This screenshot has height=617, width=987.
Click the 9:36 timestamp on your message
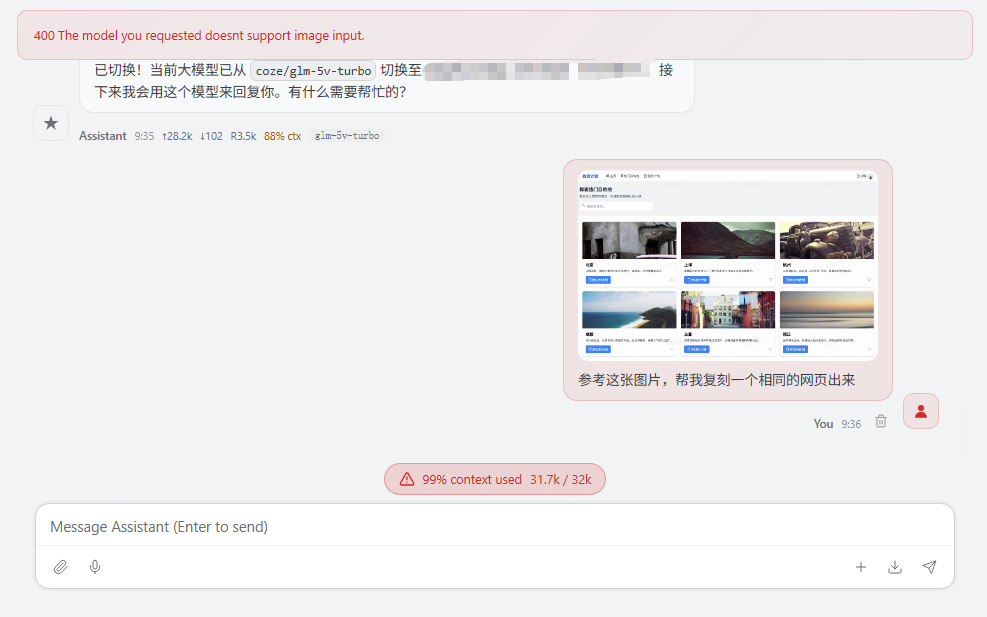click(851, 423)
